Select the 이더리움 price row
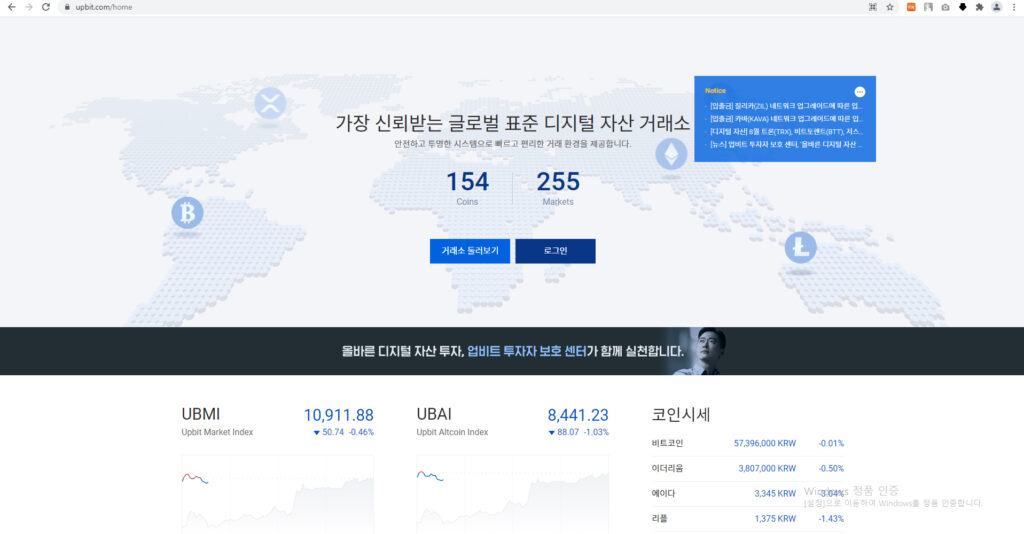The height and width of the screenshot is (534, 1024). [748, 469]
